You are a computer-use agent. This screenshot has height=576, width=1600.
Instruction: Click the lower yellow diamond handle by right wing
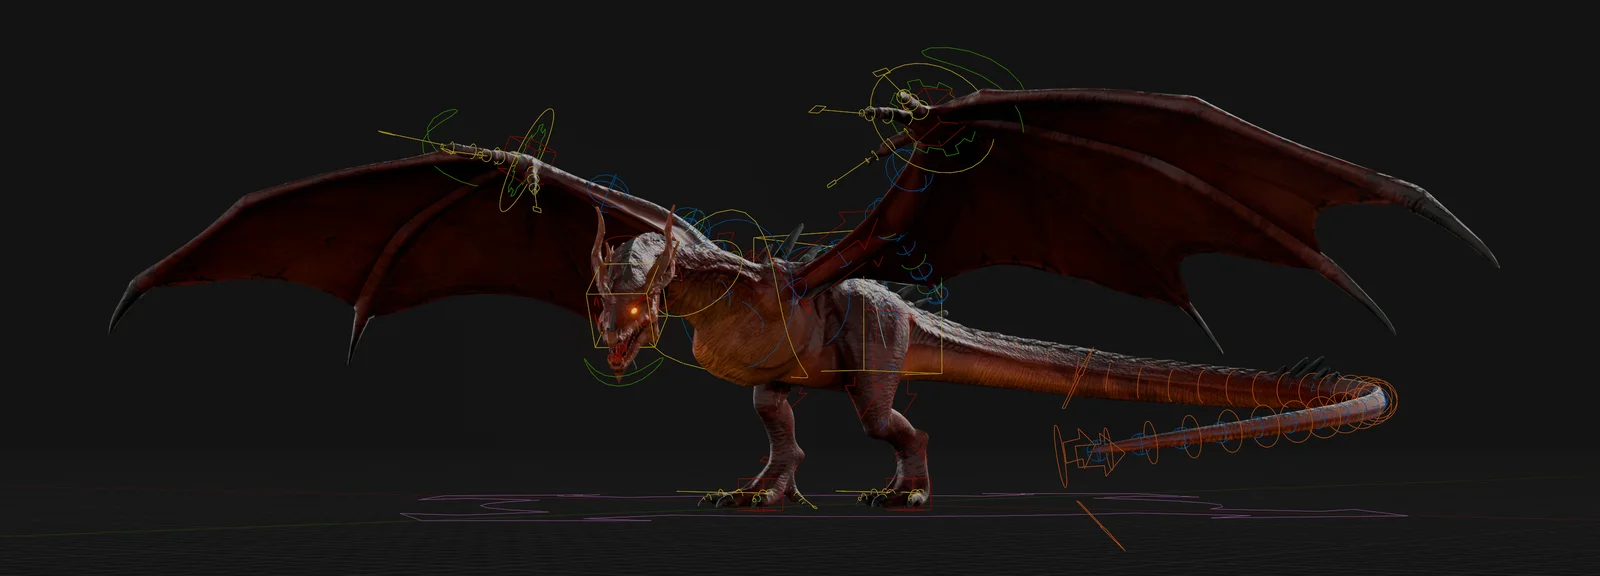(x=832, y=184)
